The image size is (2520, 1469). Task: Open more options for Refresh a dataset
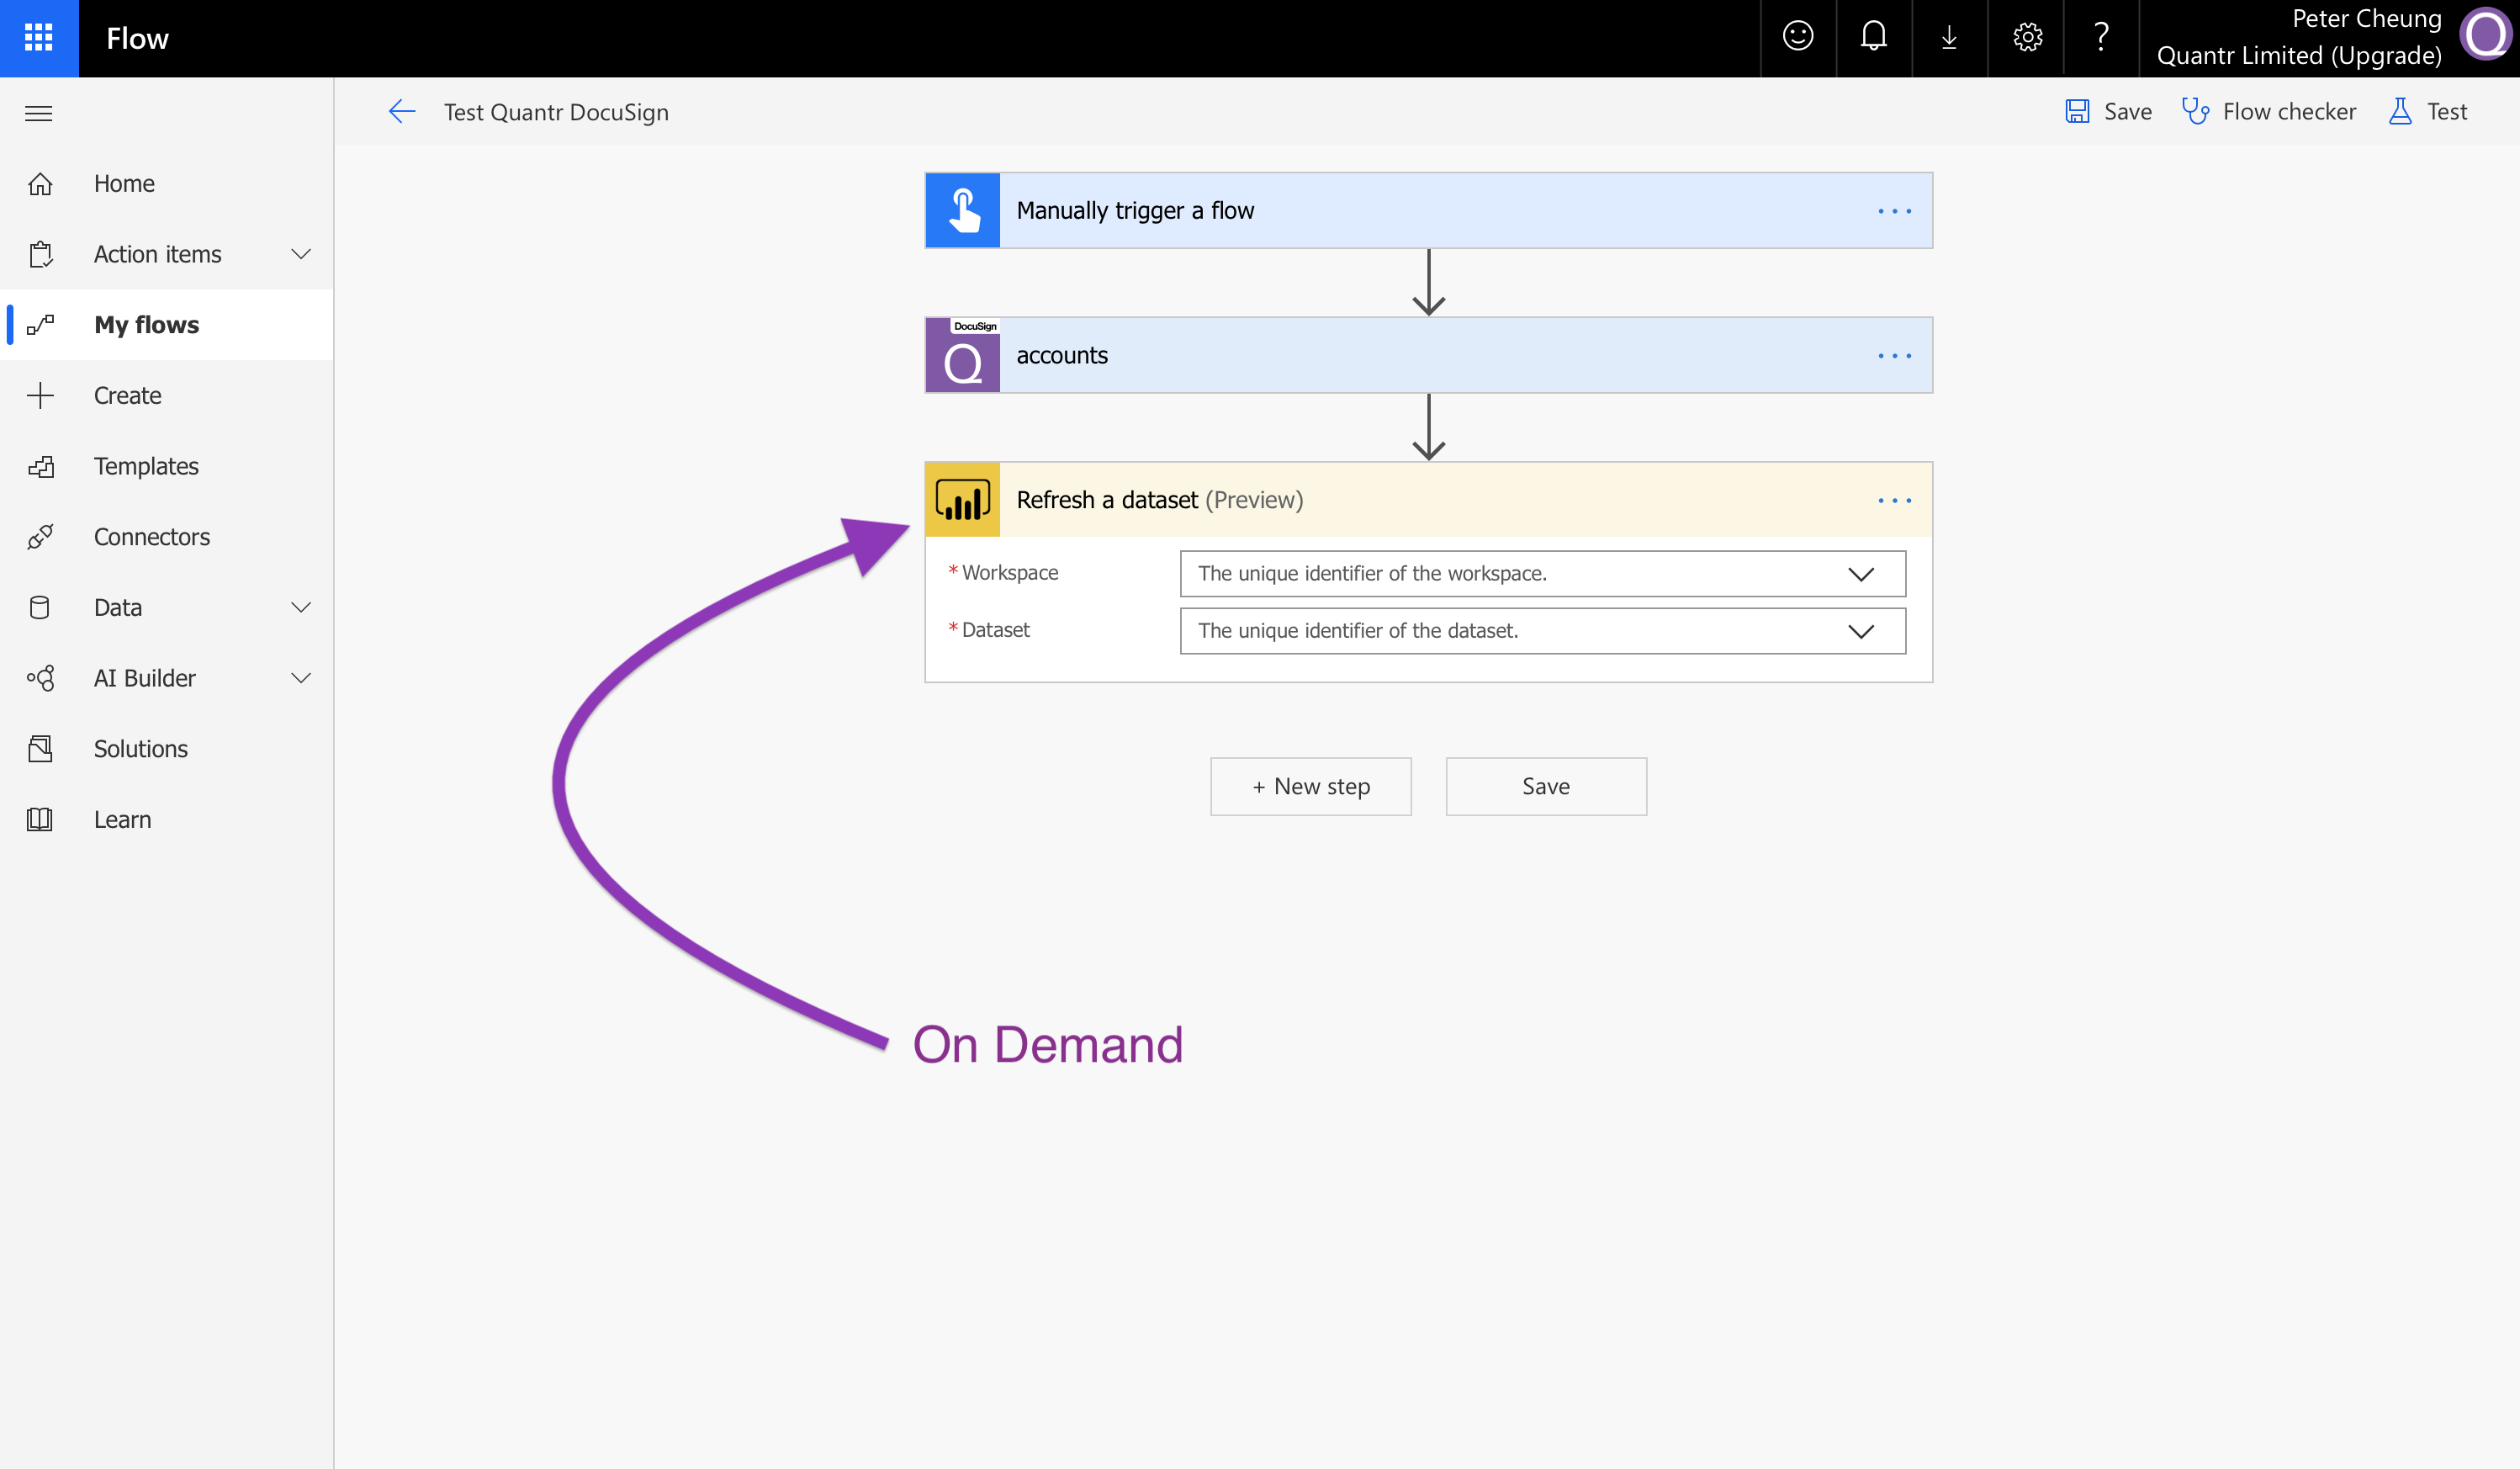(x=1894, y=500)
